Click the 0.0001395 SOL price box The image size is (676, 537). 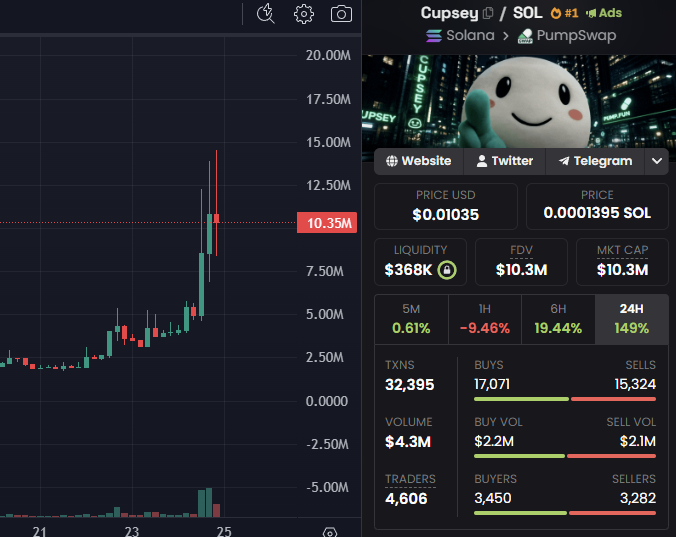pos(597,206)
